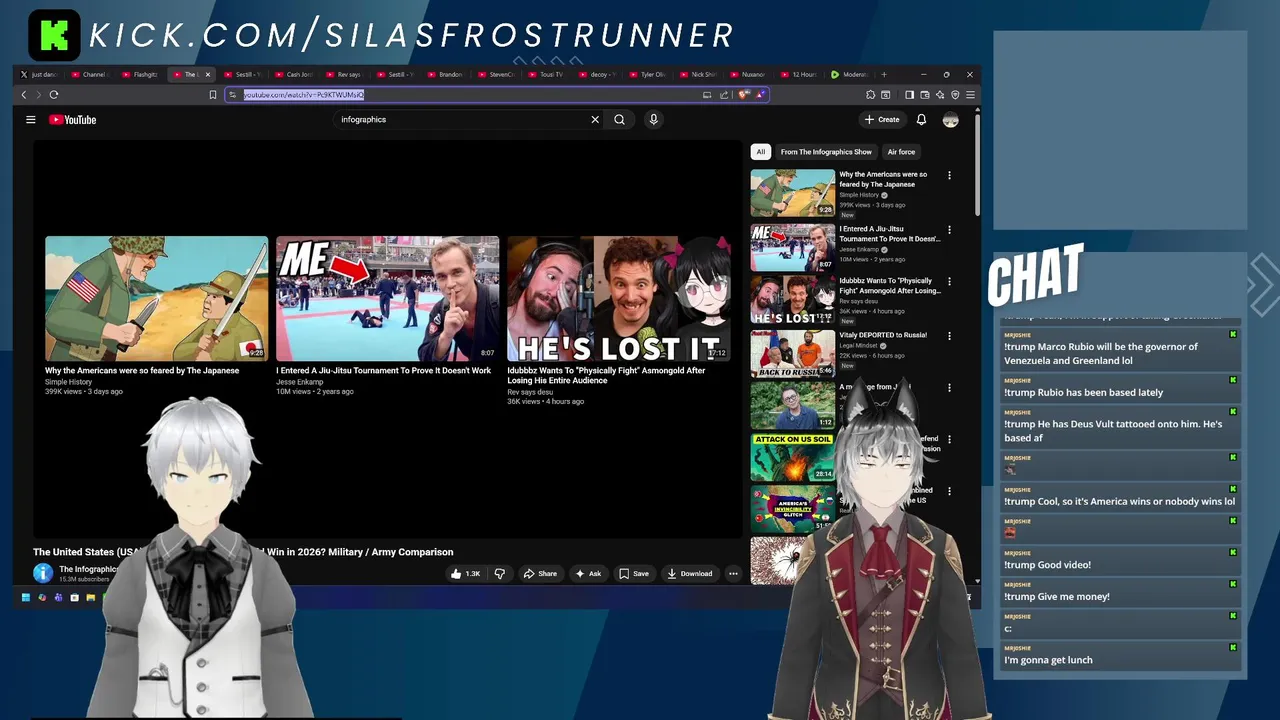Save the video to a playlist

tap(634, 574)
